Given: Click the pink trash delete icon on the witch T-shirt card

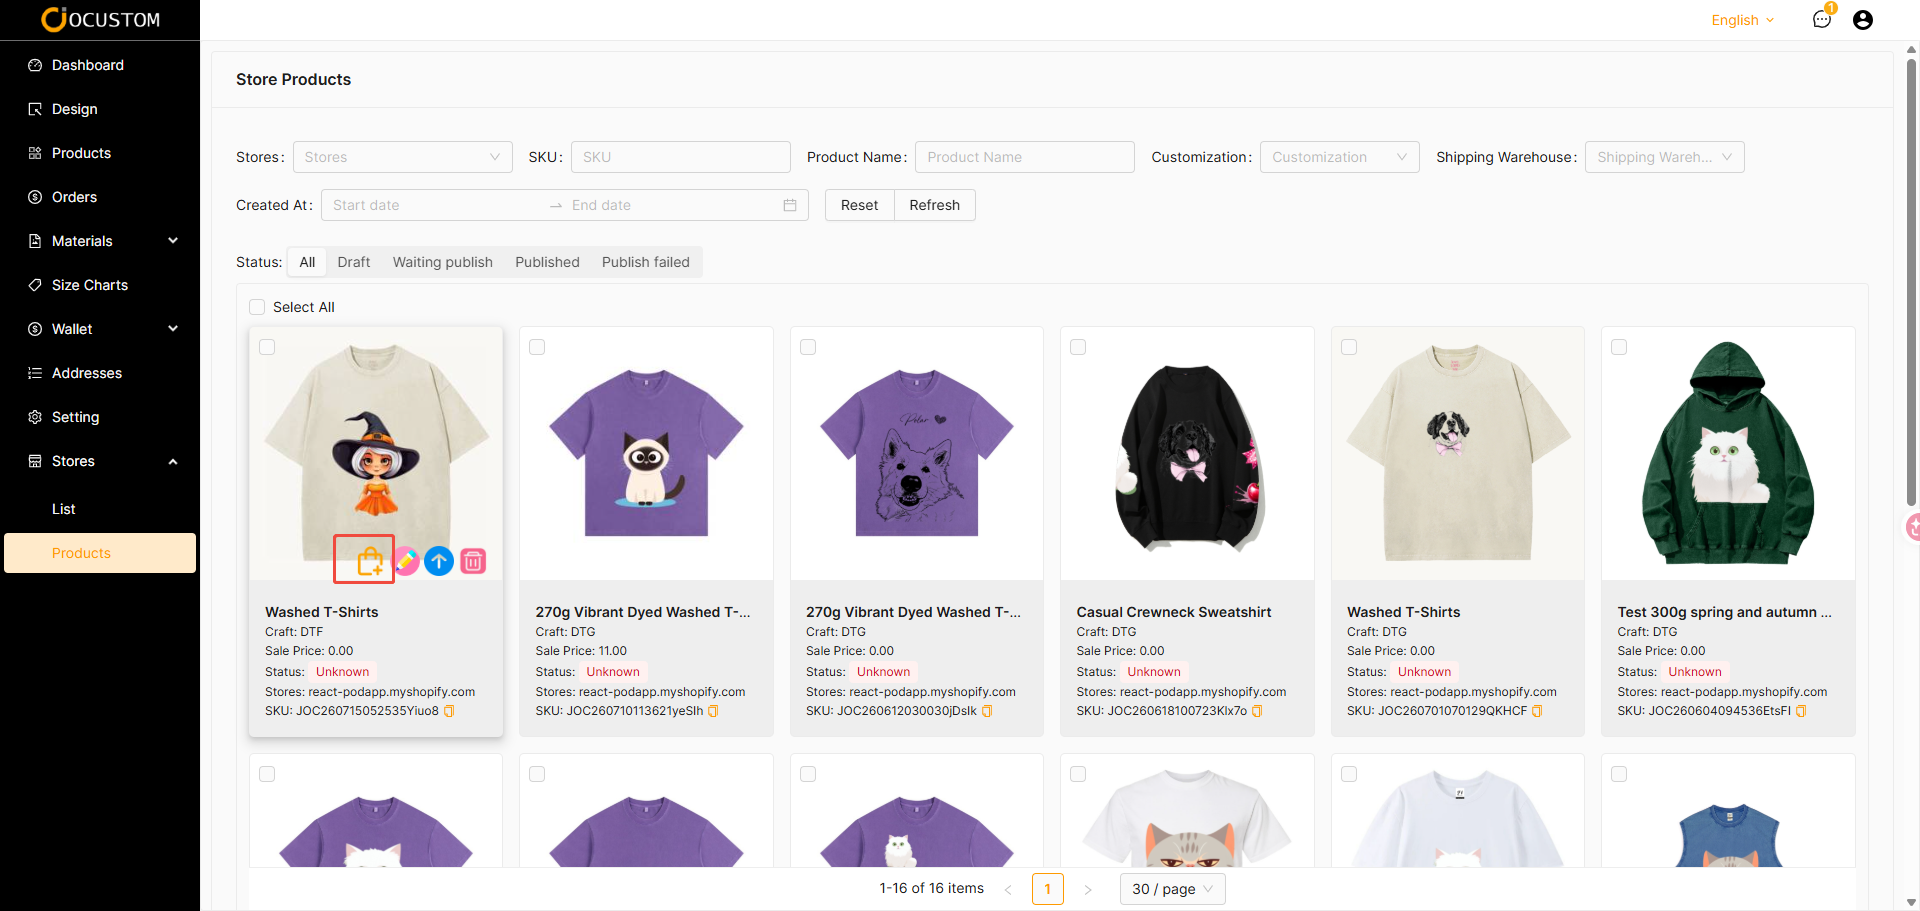Looking at the screenshot, I should 473,561.
